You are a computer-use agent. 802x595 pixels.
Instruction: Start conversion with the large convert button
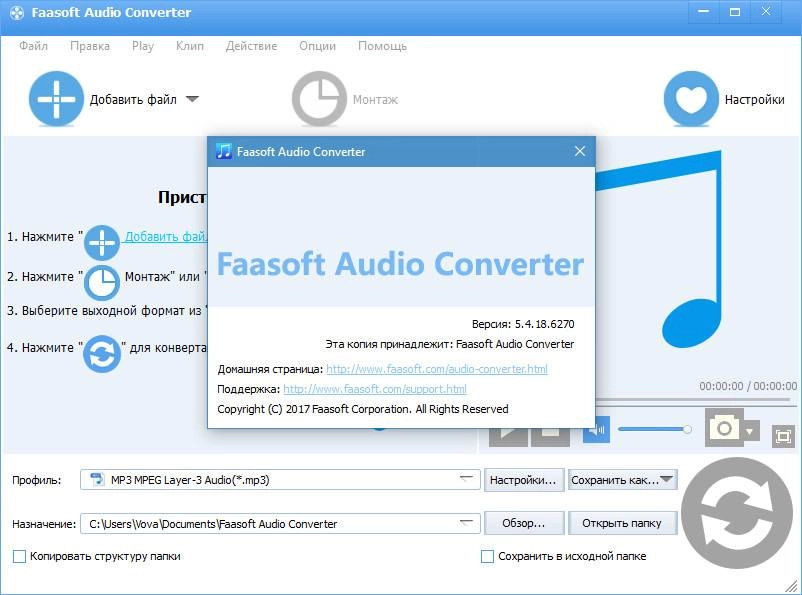pyautogui.click(x=737, y=513)
